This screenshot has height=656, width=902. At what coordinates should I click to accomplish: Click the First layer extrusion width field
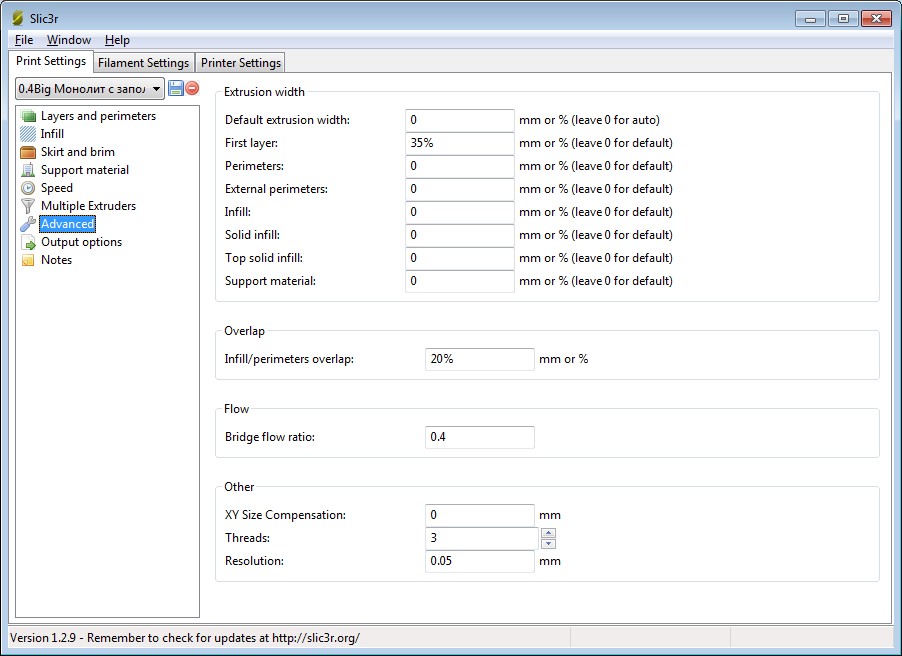pos(459,143)
